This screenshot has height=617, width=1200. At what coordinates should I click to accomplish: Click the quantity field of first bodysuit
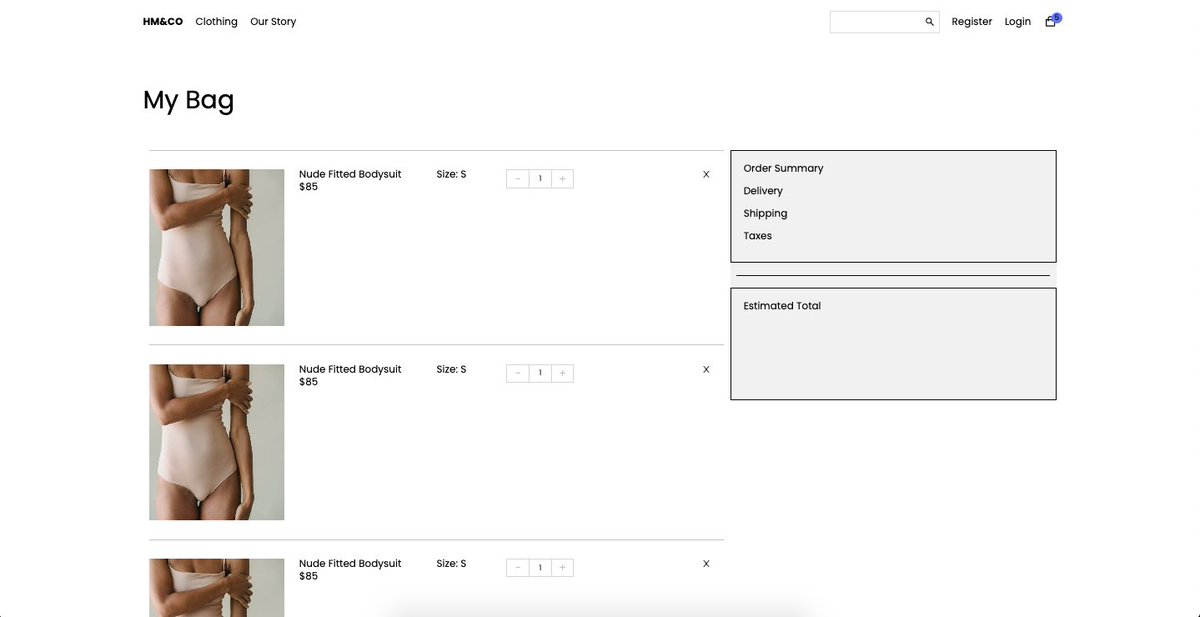pos(540,179)
